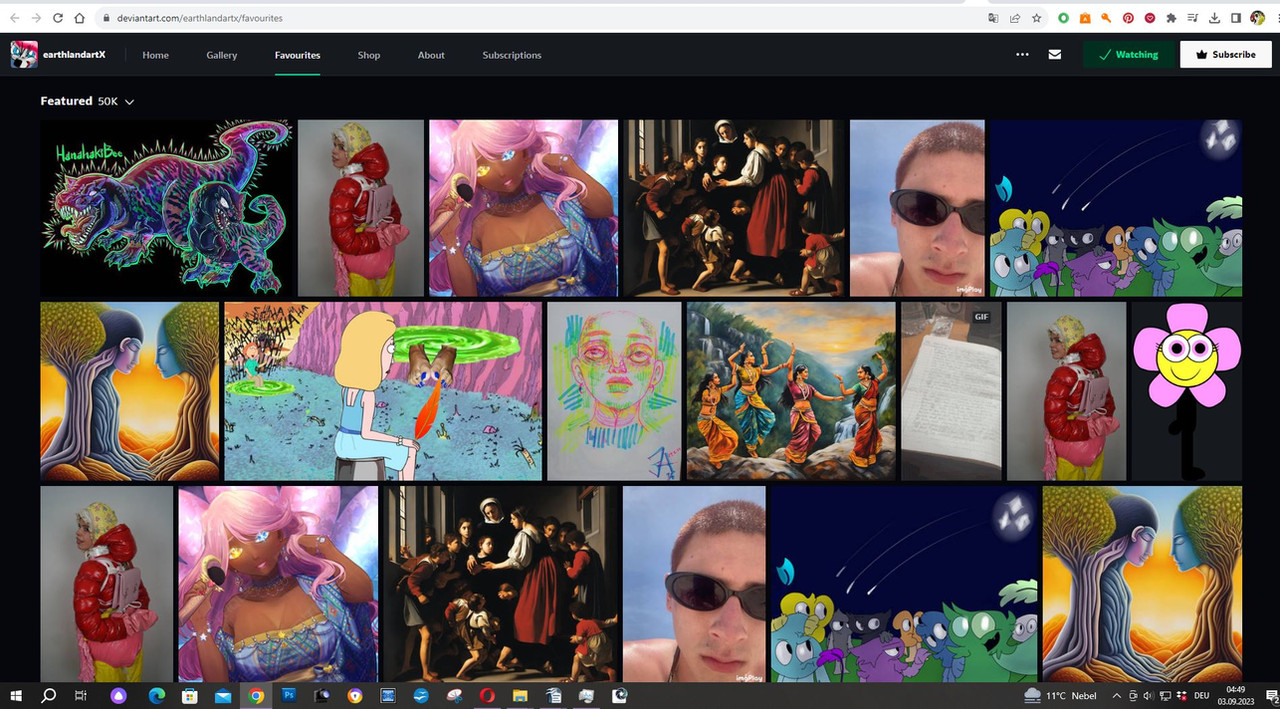Click the Subscribe button

point(1226,55)
